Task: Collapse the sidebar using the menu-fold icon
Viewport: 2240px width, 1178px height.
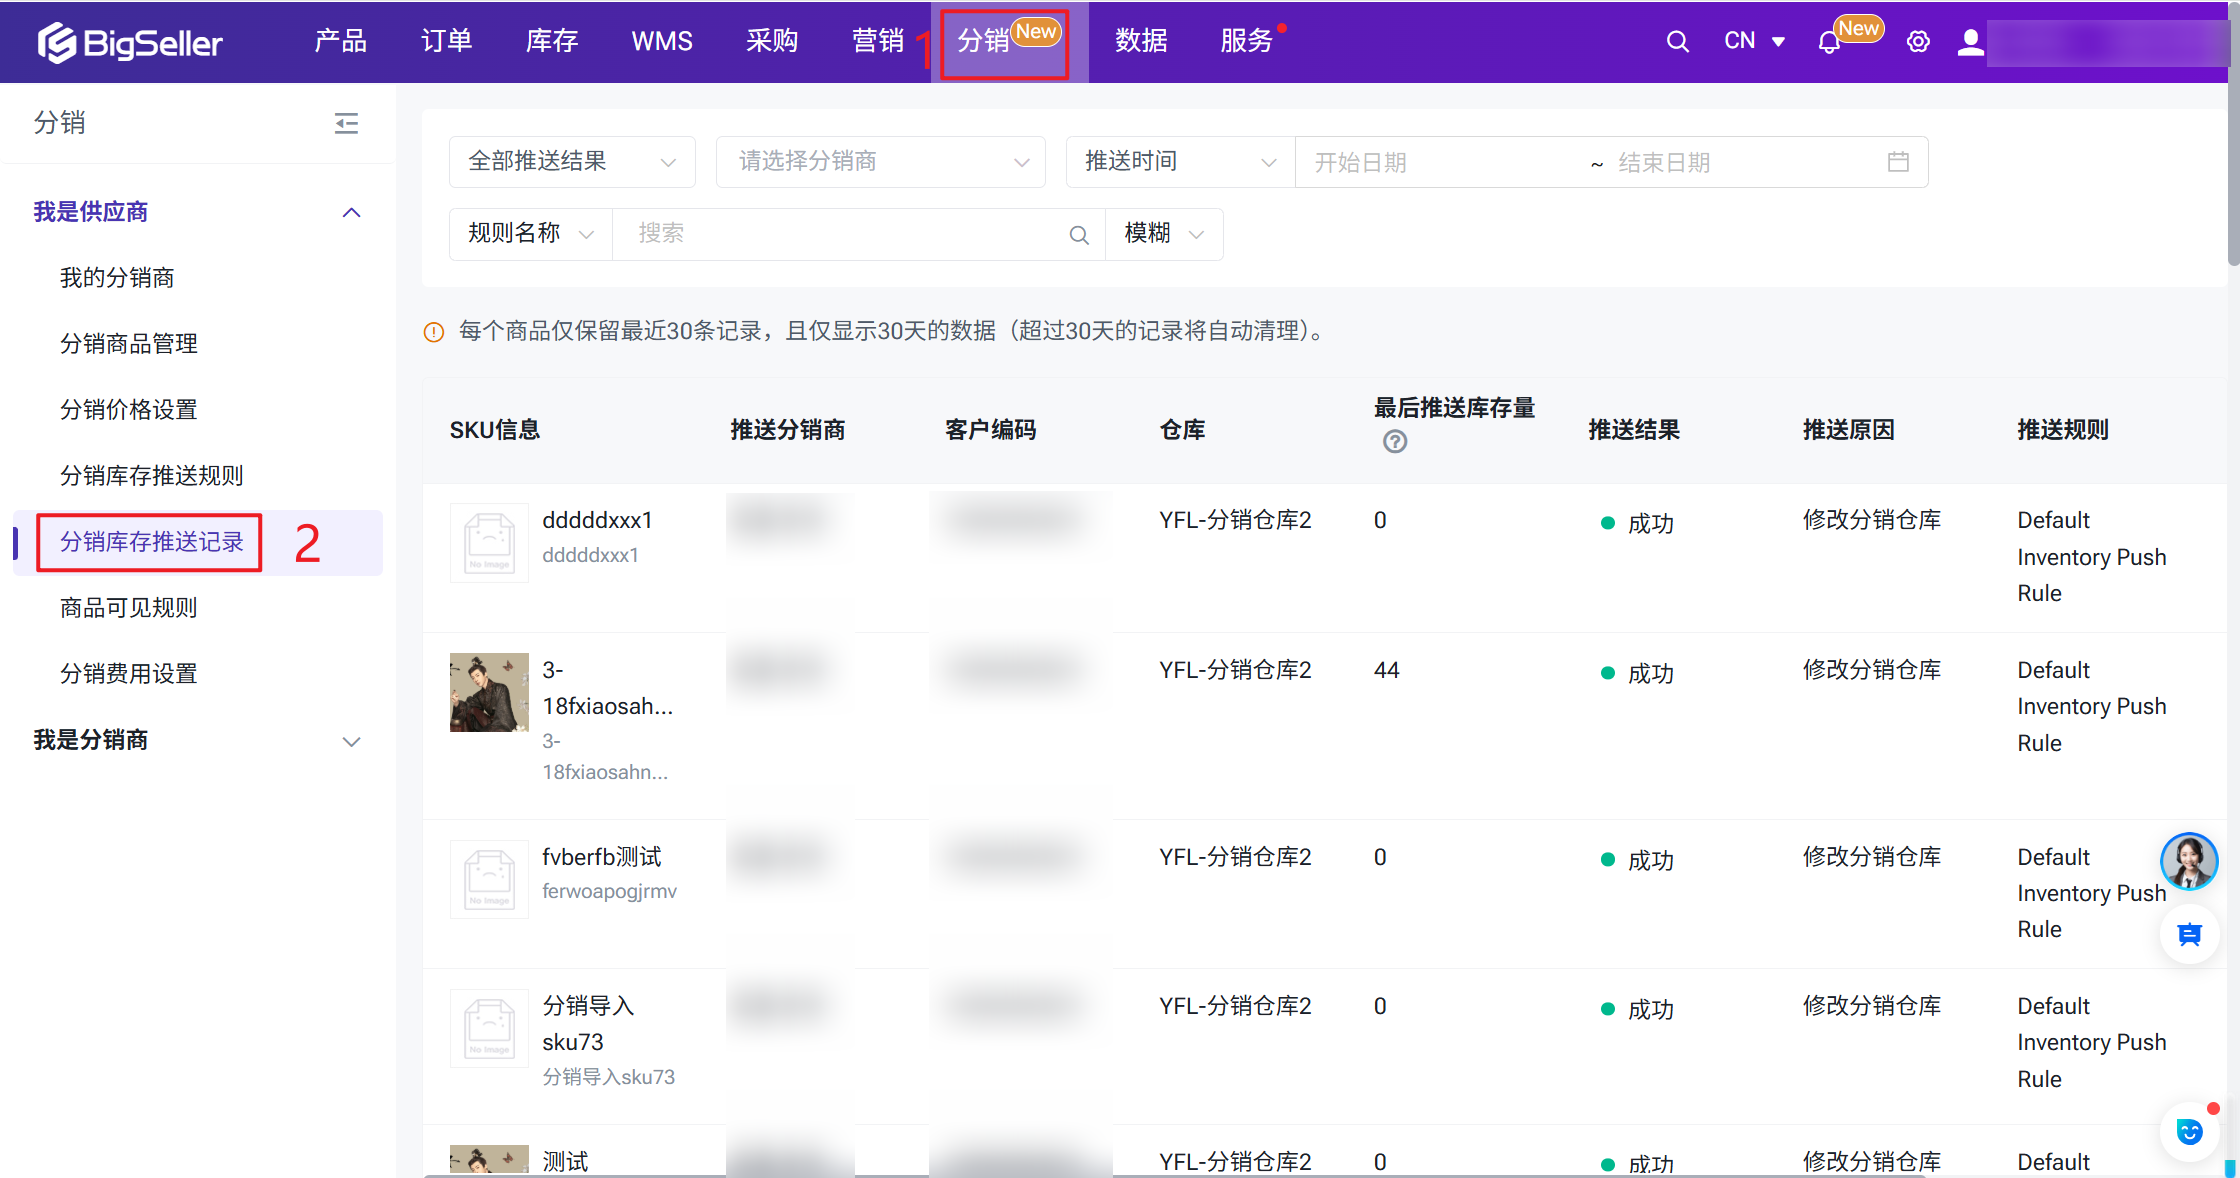Action: (x=346, y=123)
